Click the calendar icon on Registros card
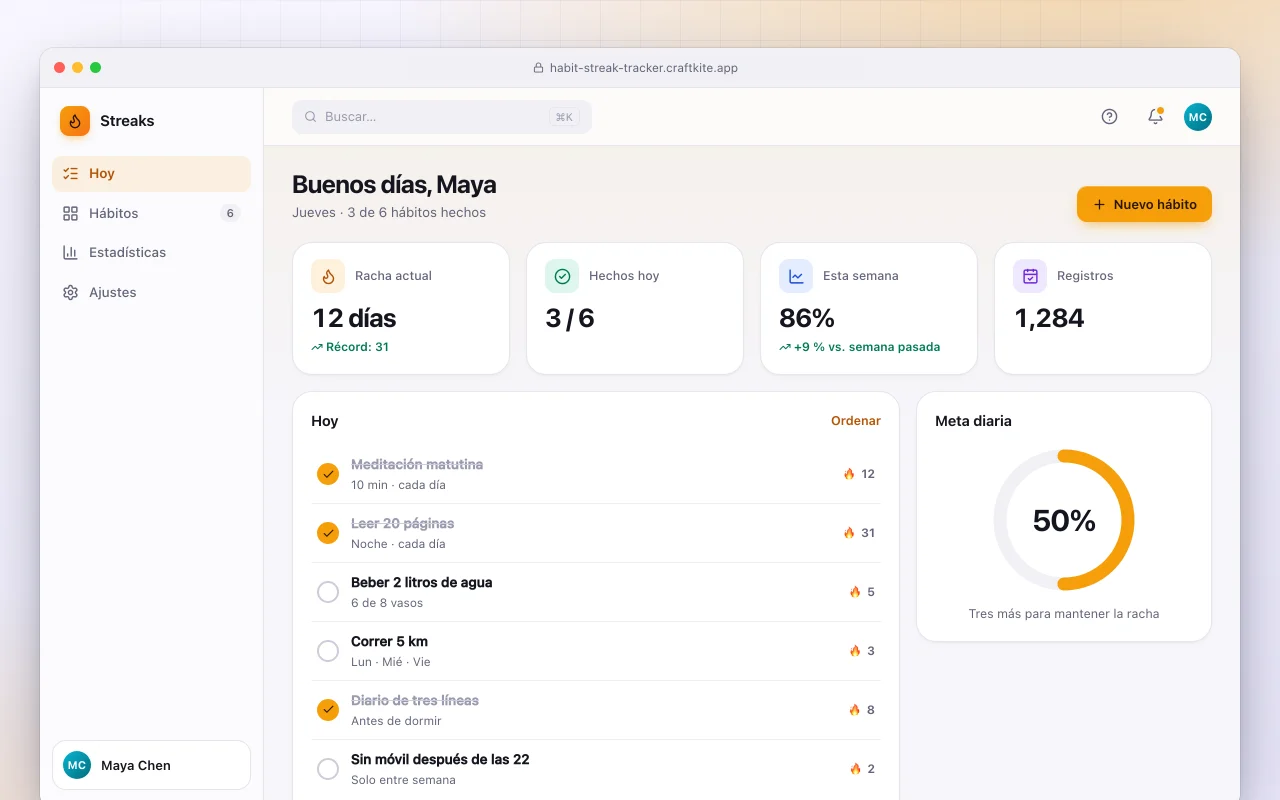This screenshot has width=1280, height=800. point(1030,276)
